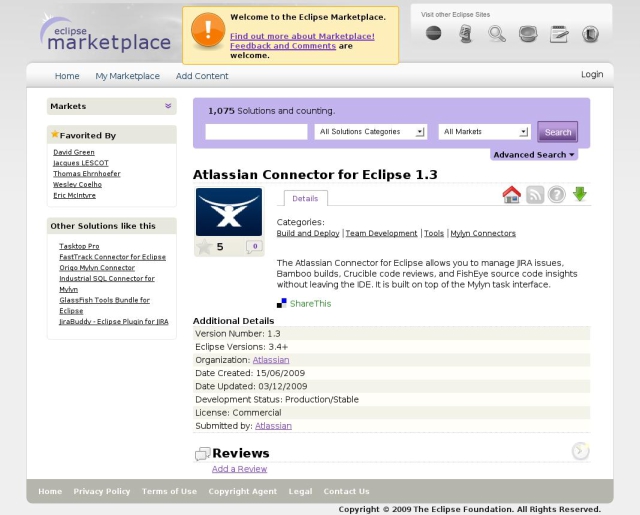
Task: Click the solutions search text field
Action: (x=256, y=132)
